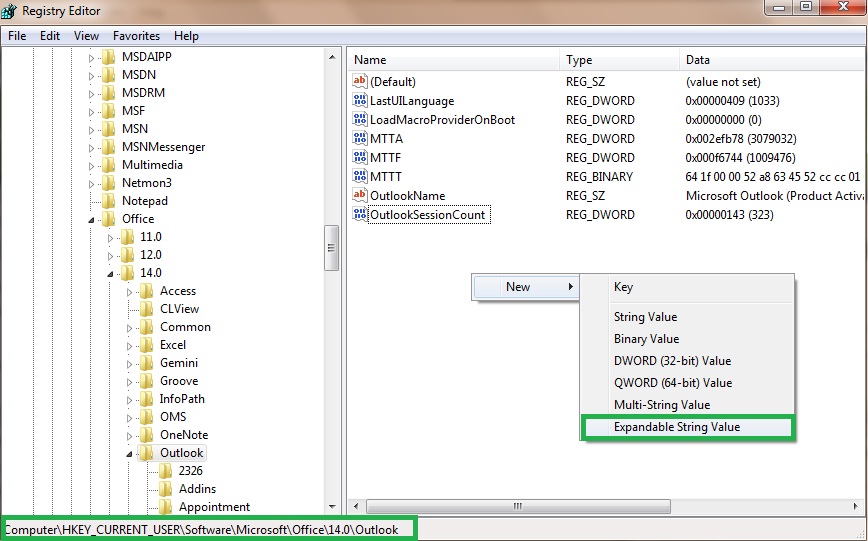
Task: Expand the Access tree node
Action: (130, 292)
